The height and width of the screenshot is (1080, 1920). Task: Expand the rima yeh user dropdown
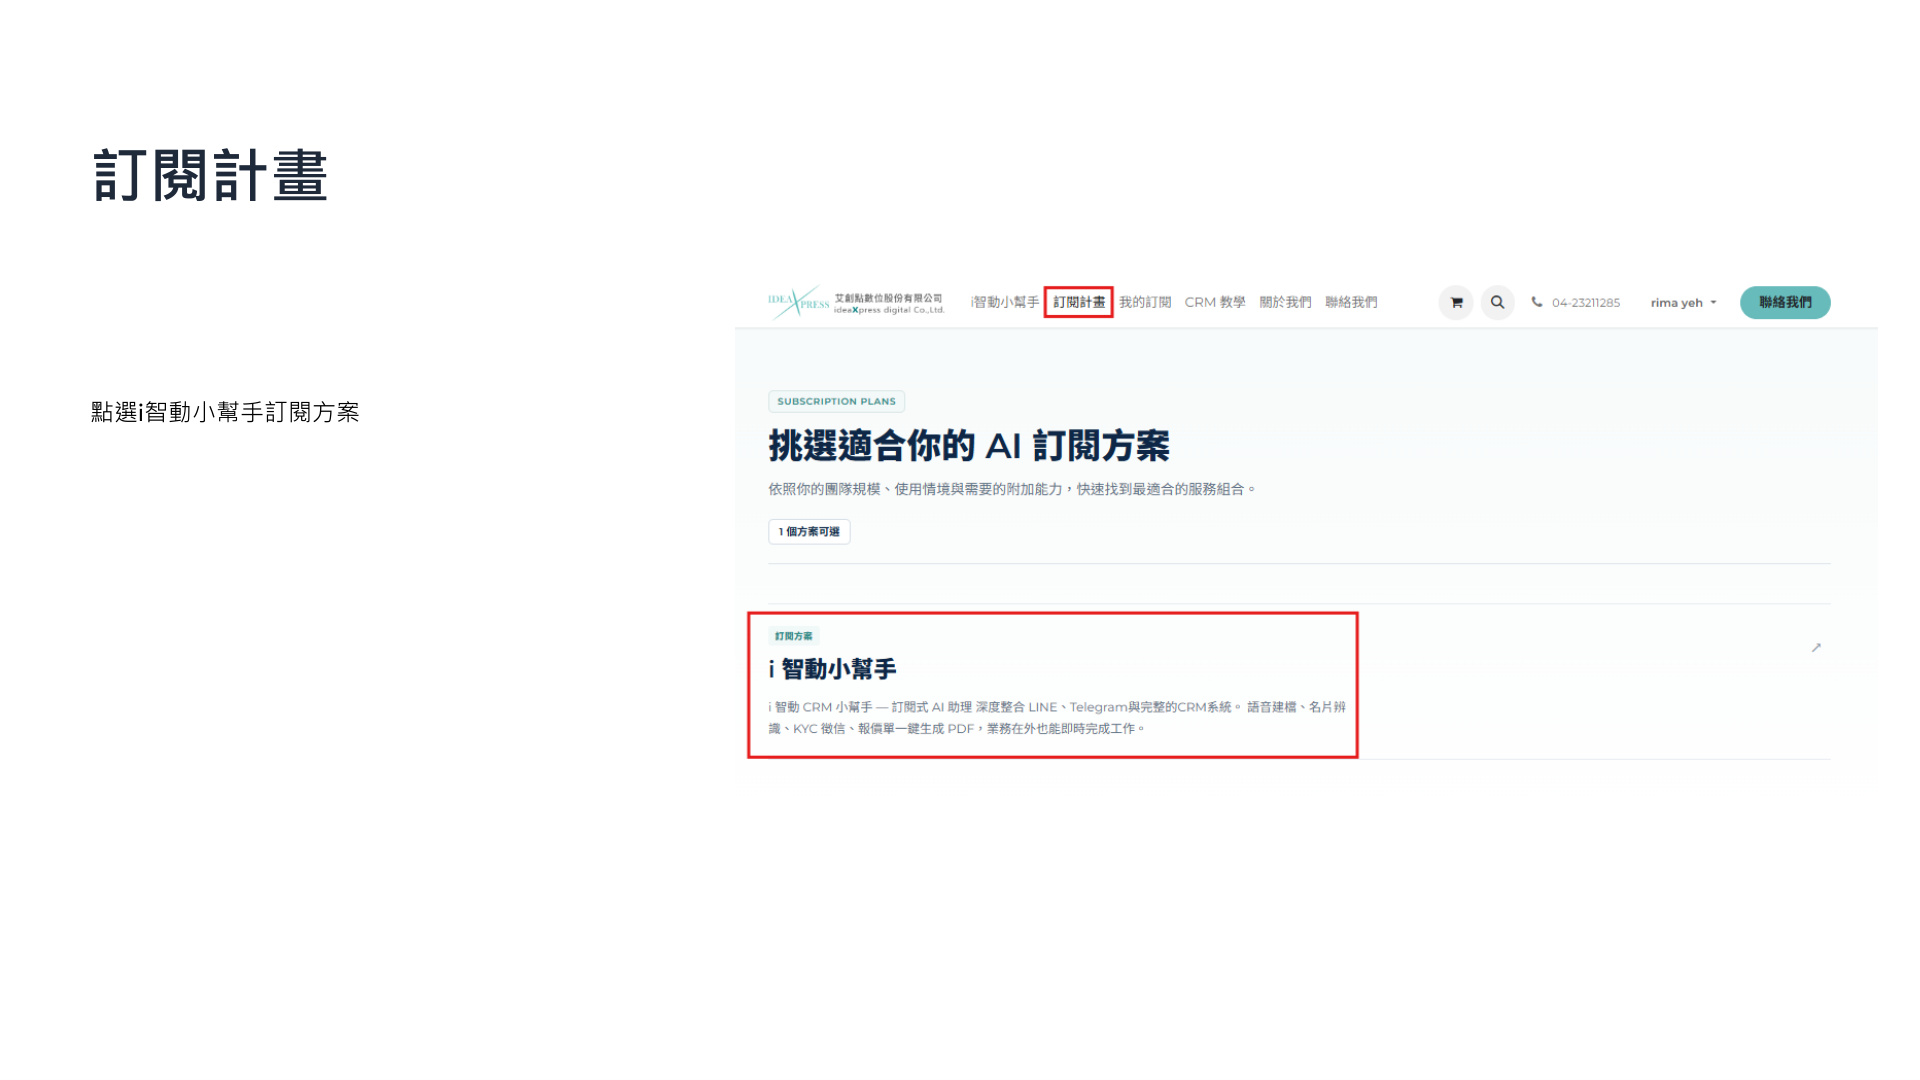(1683, 303)
